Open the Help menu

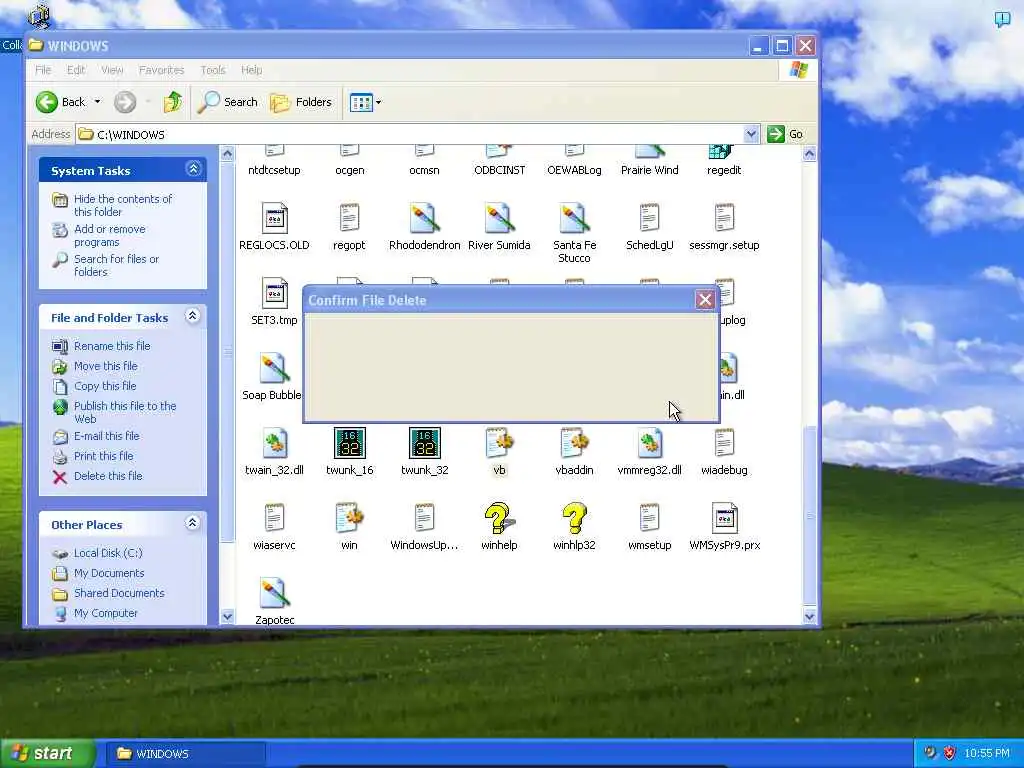(251, 70)
